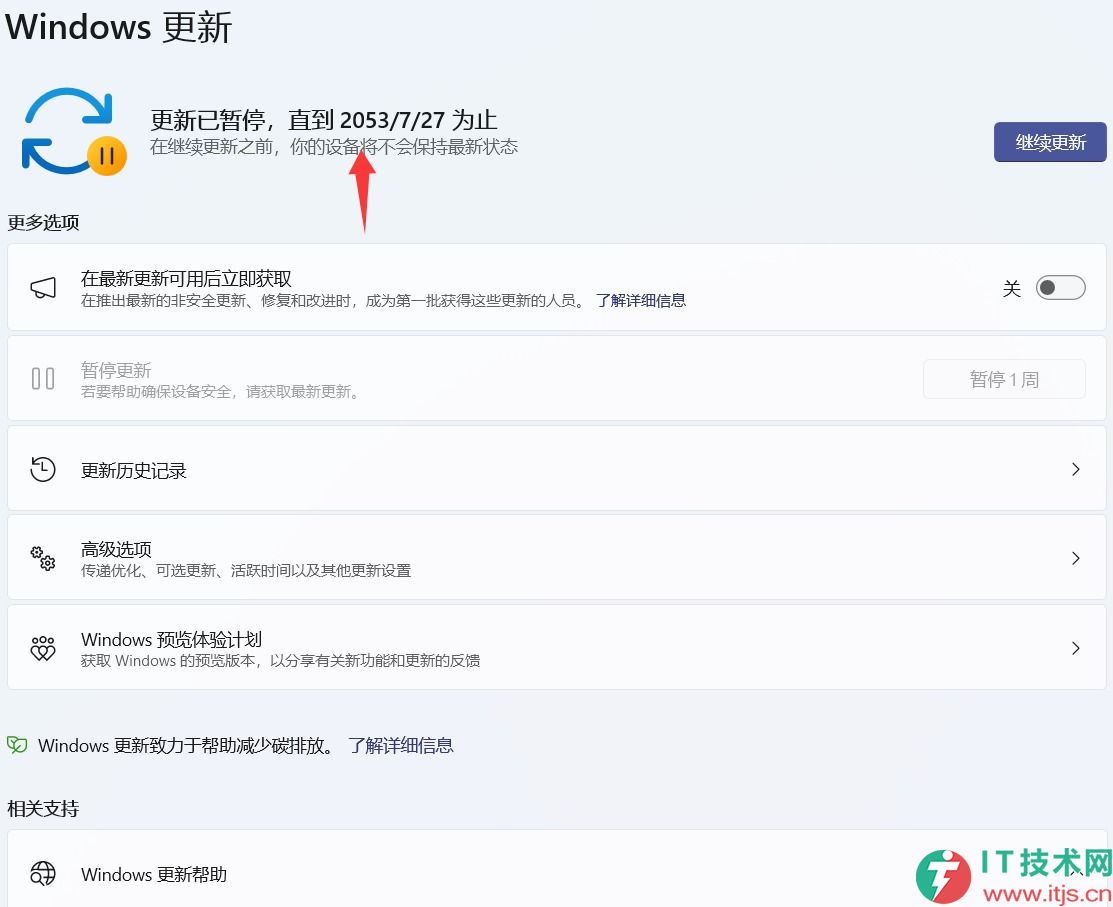Click the 暂停 1 周 button
1113x907 pixels.
point(1004,379)
